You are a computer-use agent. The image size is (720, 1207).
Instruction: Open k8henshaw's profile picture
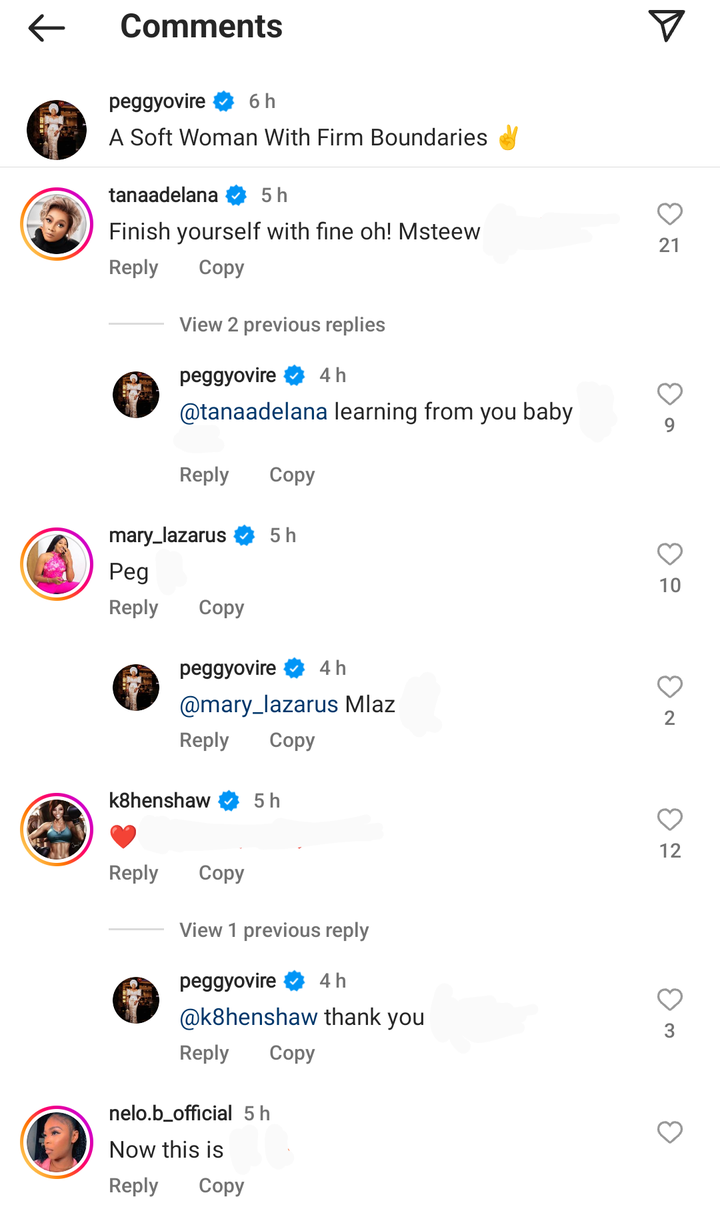point(57,829)
